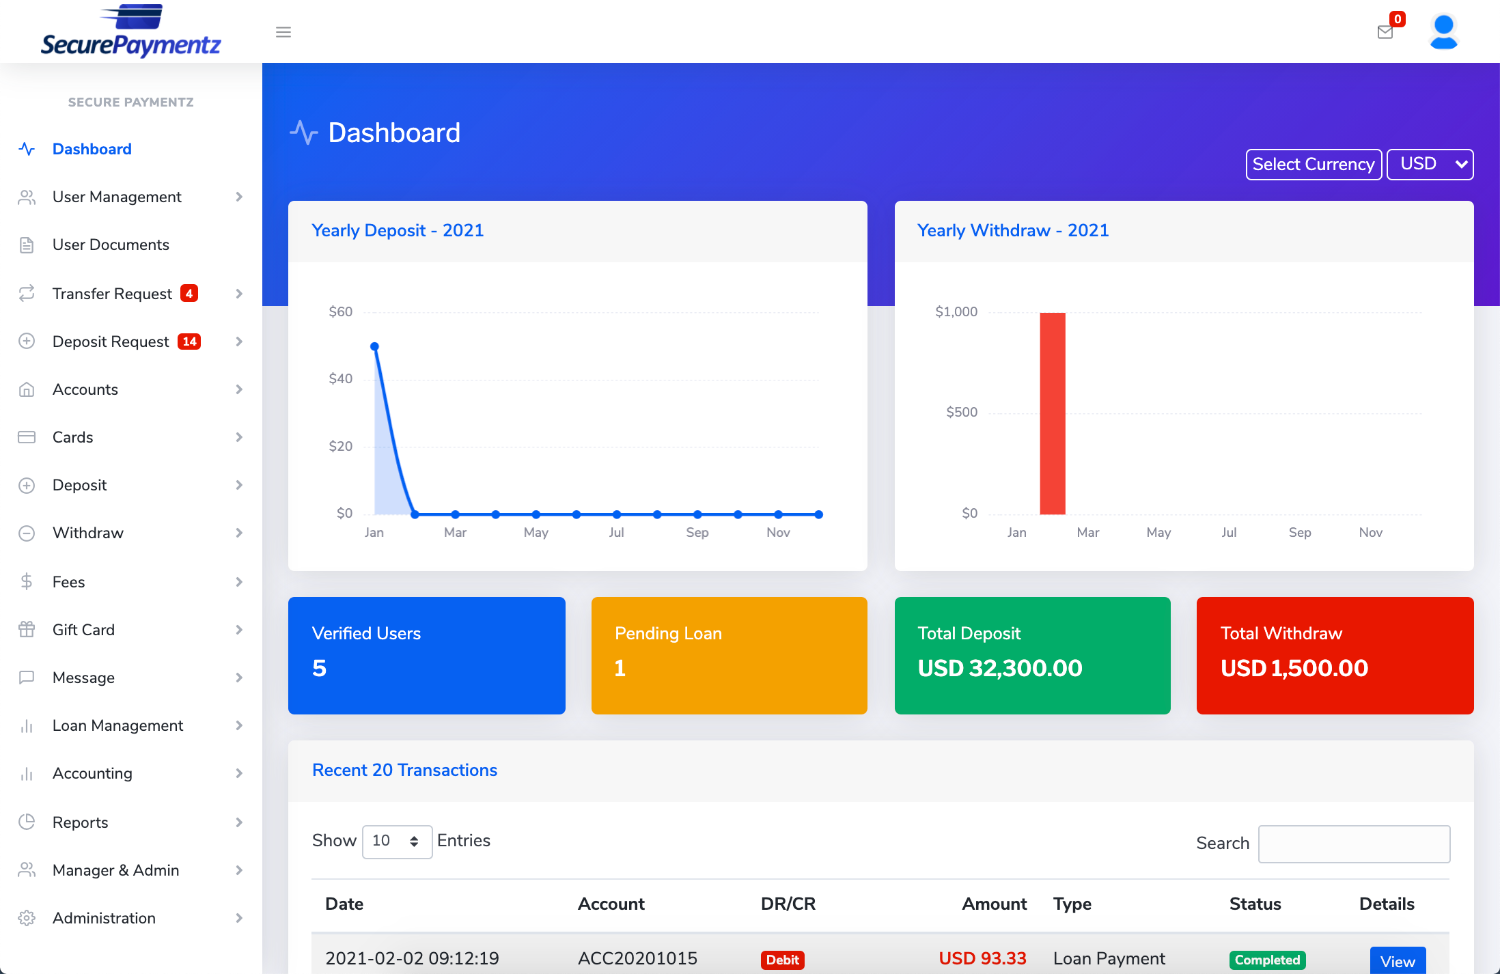Click the Reports clock icon
Viewport: 1500px width, 974px height.
pos(26,821)
